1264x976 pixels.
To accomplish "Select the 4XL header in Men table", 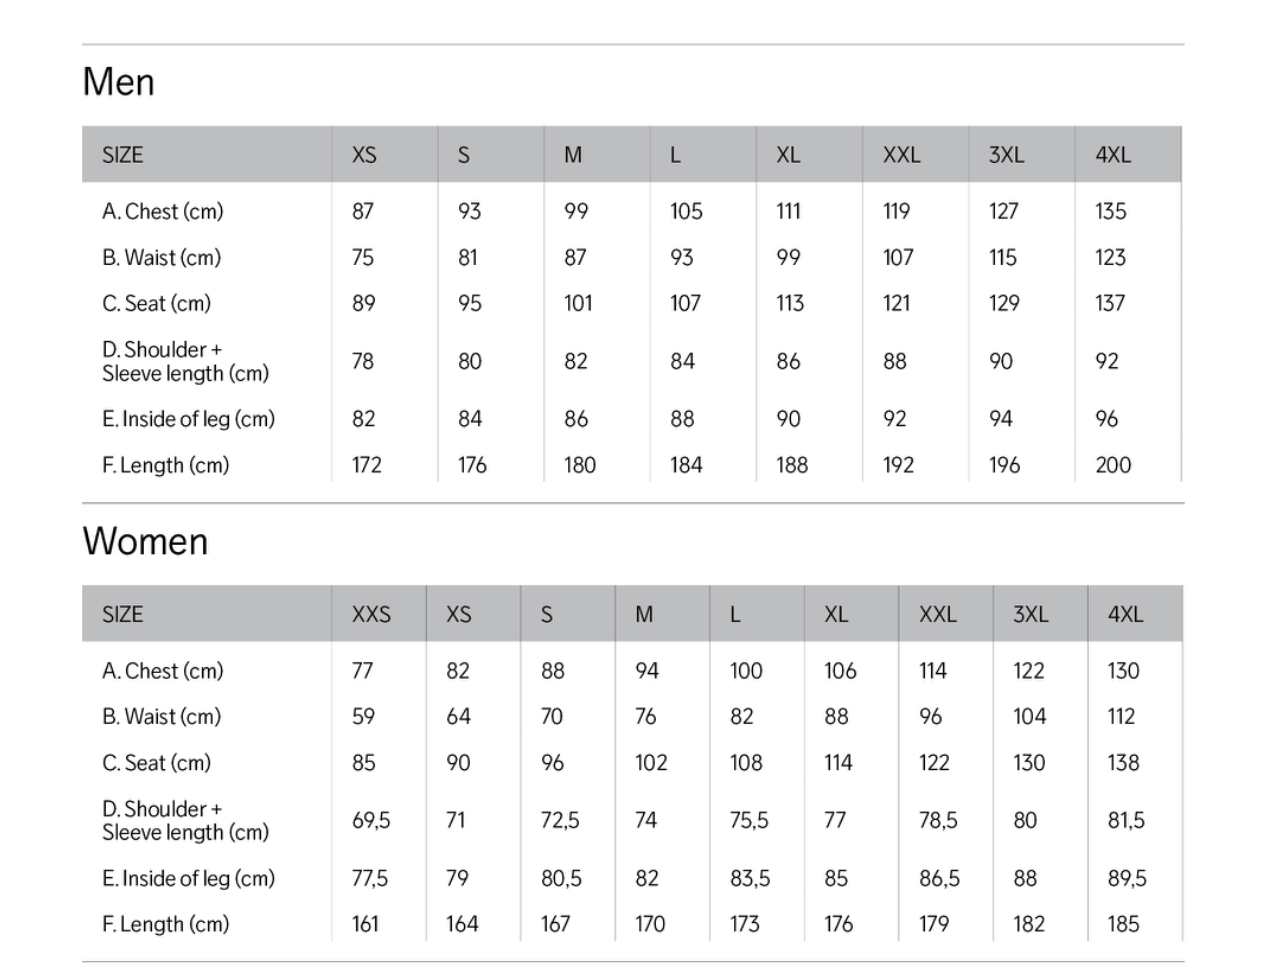I will [x=1113, y=155].
